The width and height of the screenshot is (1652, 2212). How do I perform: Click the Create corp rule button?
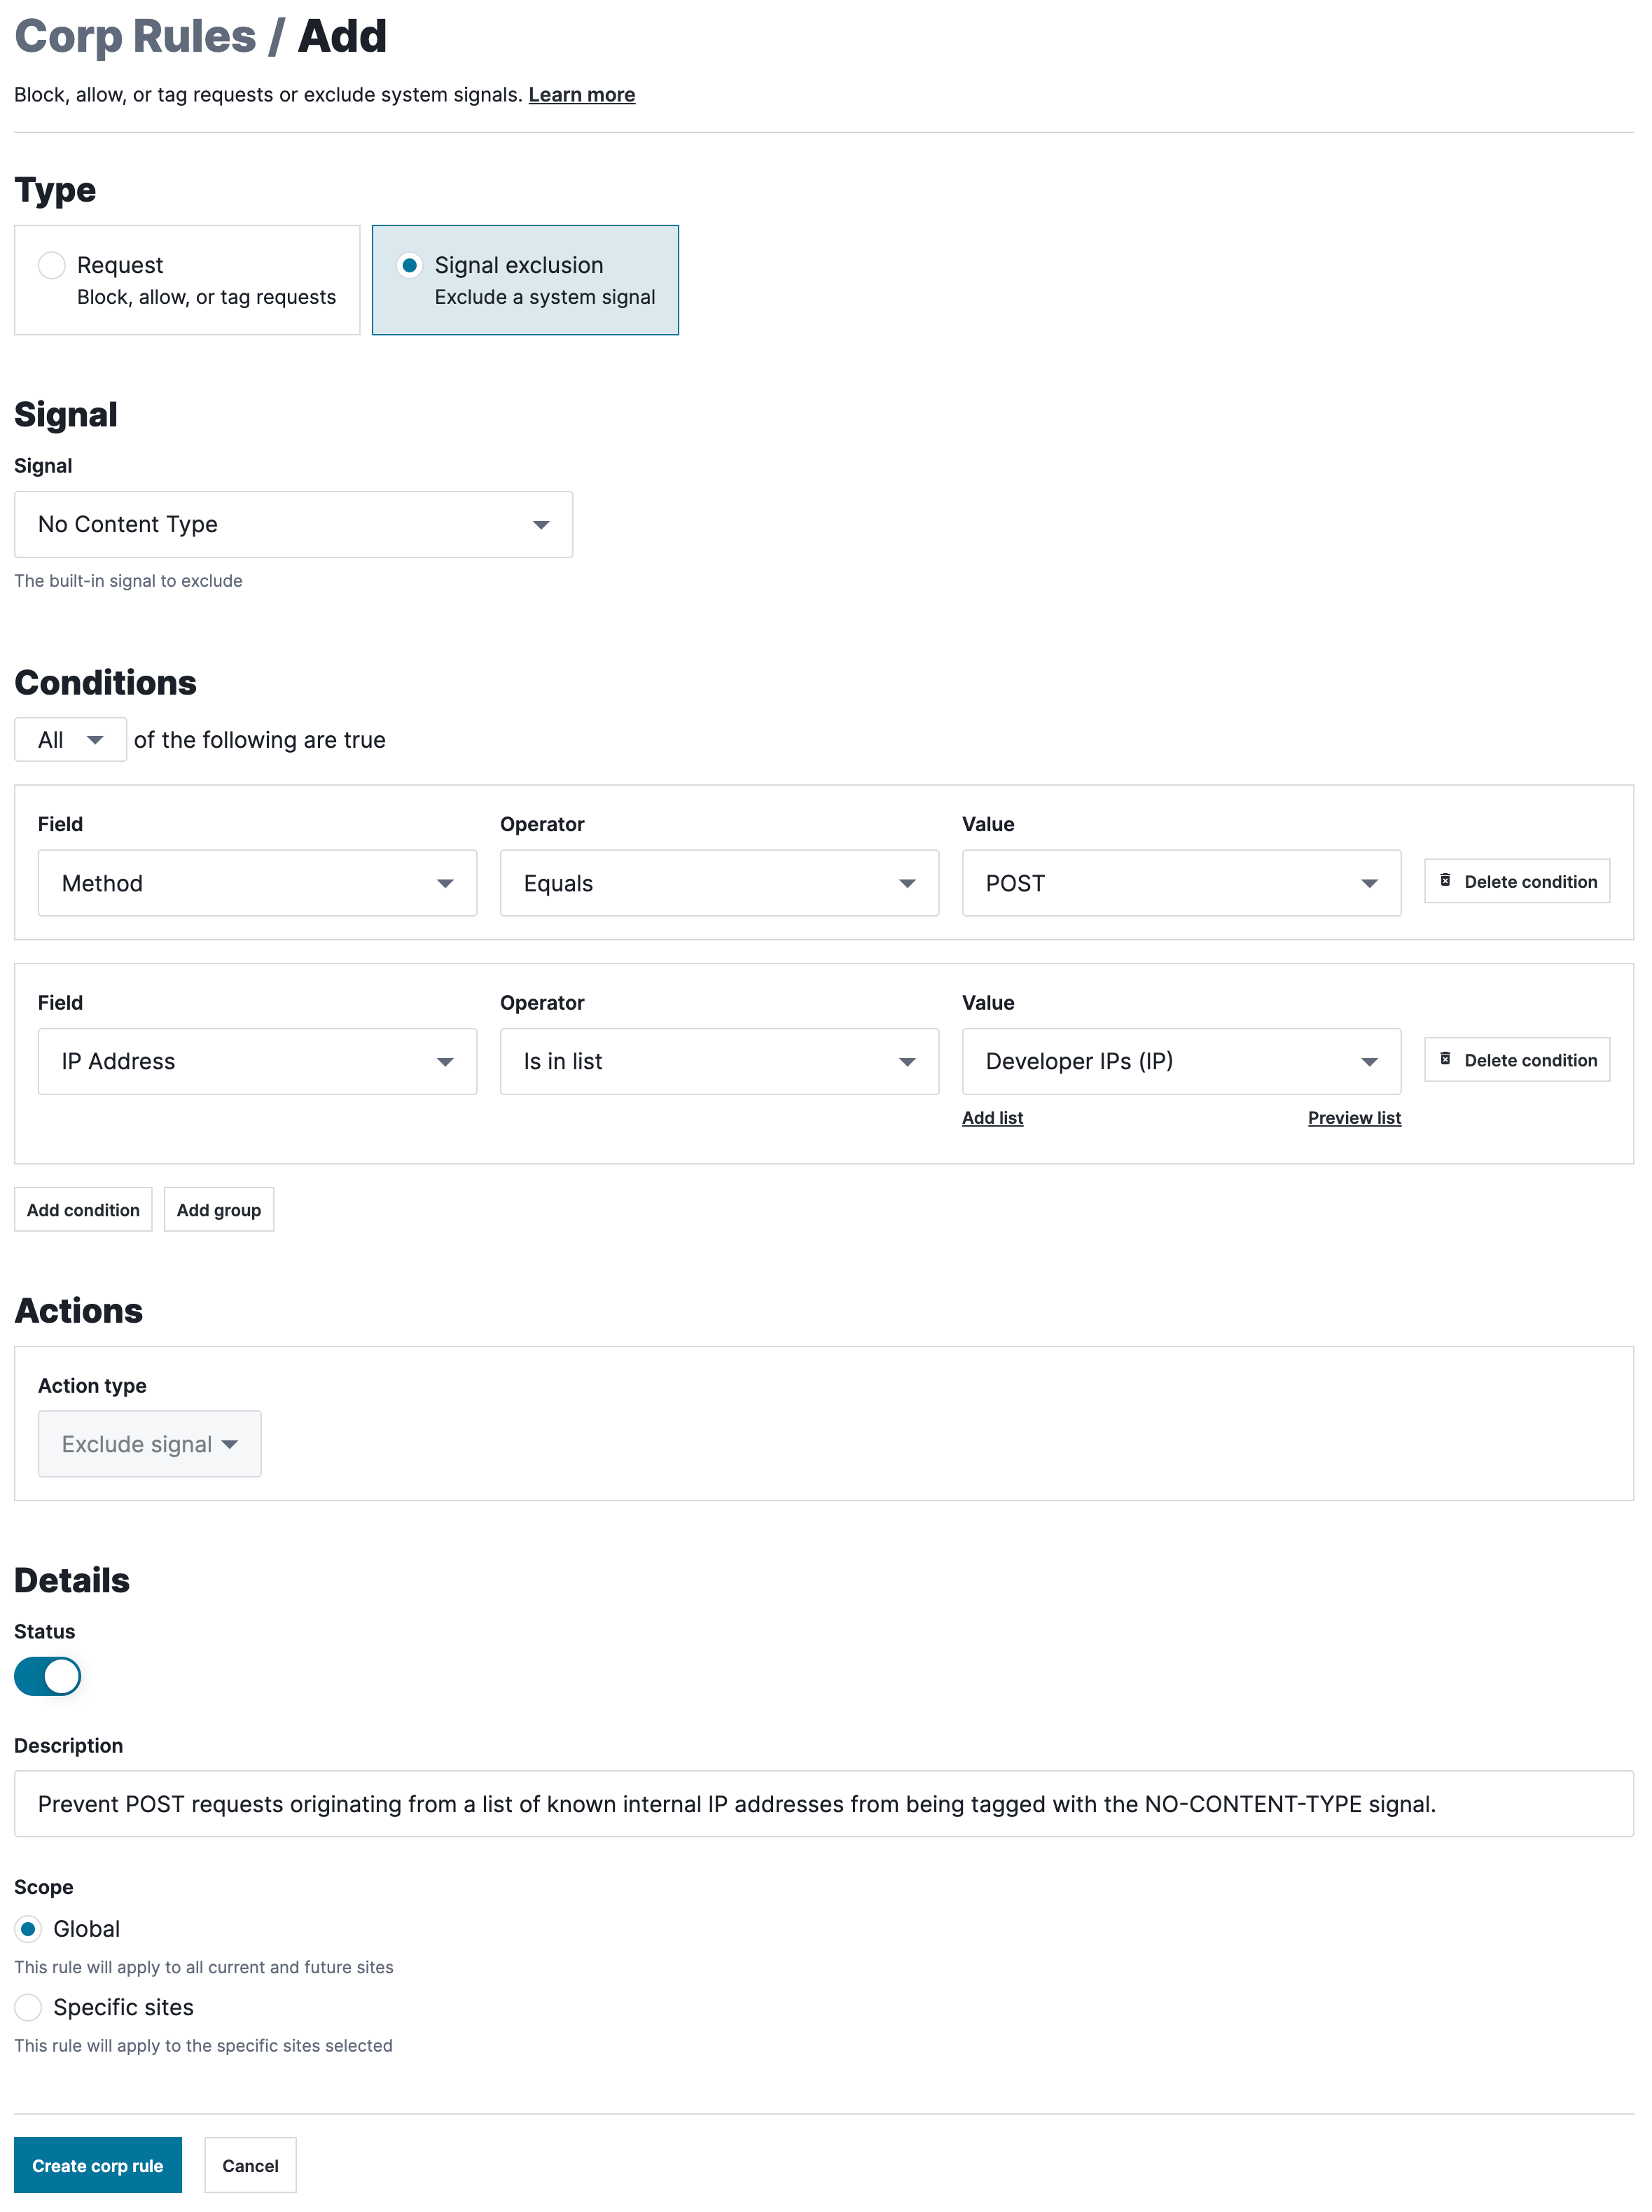tap(97, 2165)
